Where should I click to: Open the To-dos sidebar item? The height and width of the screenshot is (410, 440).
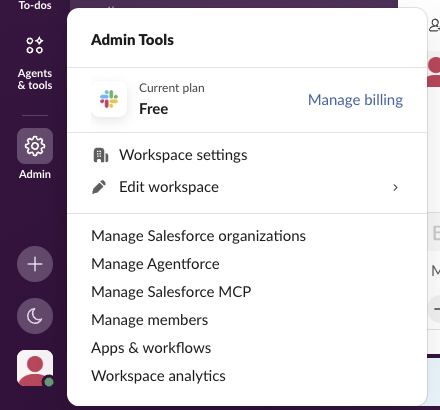pos(35,6)
